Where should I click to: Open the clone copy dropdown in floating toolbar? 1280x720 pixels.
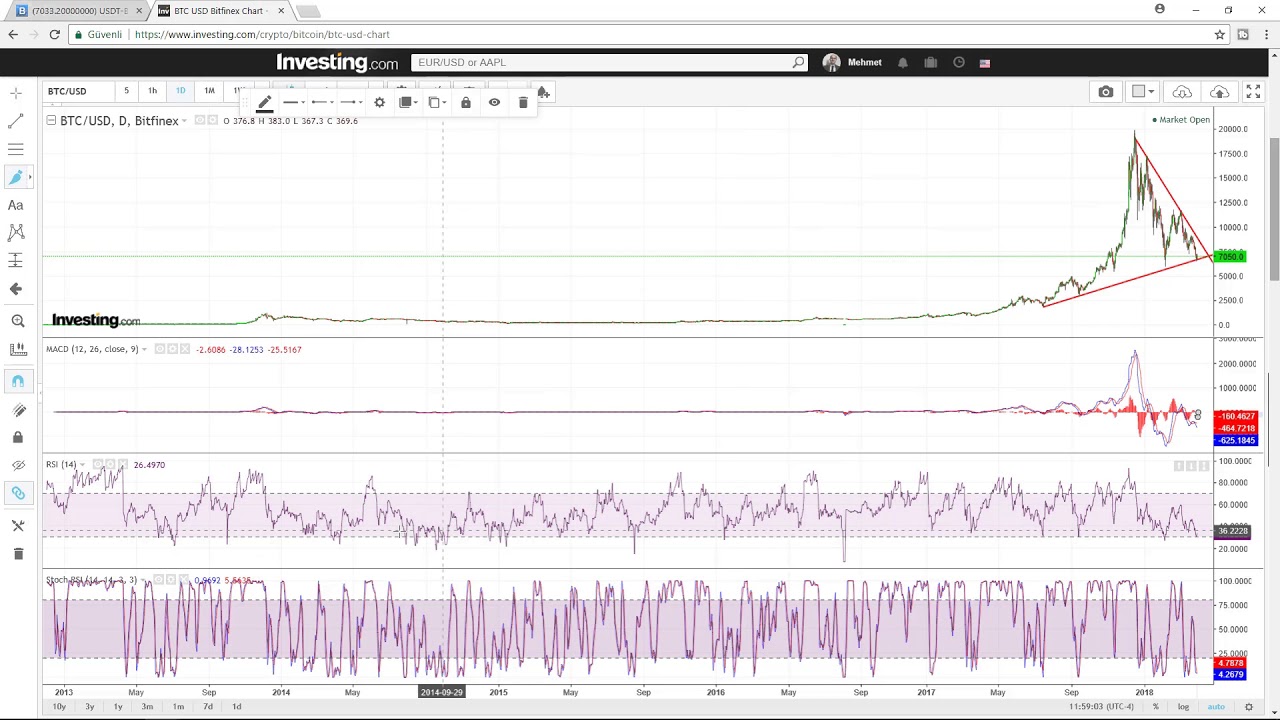click(437, 102)
